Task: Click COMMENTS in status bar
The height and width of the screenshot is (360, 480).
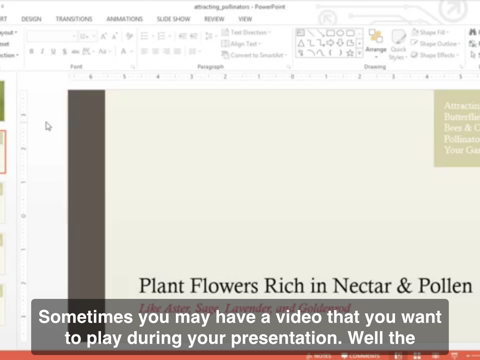Action: (361, 356)
